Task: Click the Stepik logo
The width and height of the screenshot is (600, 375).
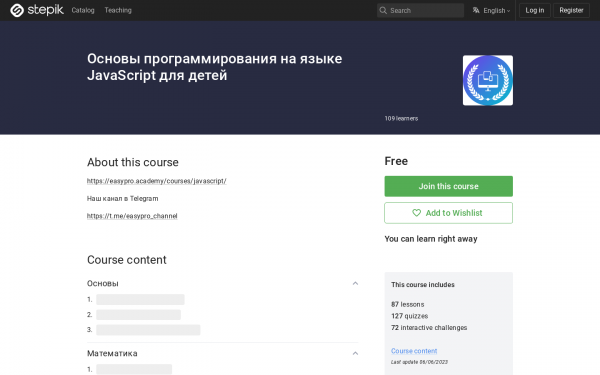Action: (x=37, y=10)
